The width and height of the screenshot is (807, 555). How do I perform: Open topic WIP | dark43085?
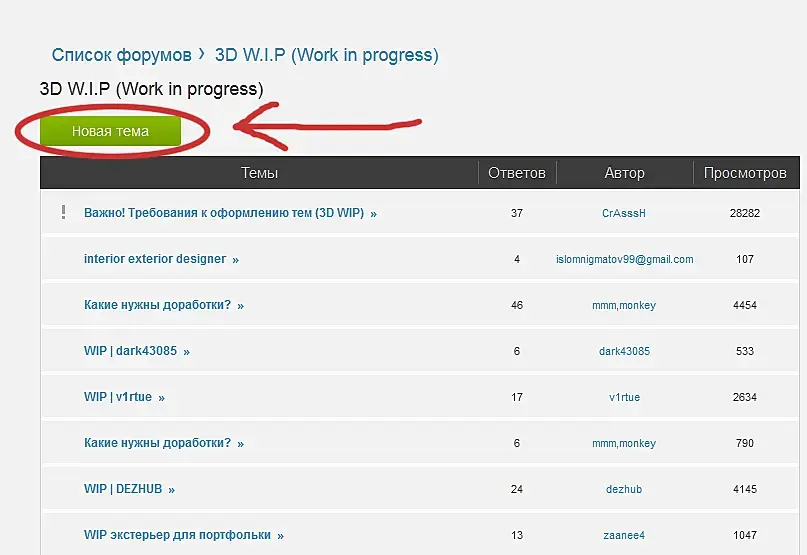pyautogui.click(x=130, y=351)
